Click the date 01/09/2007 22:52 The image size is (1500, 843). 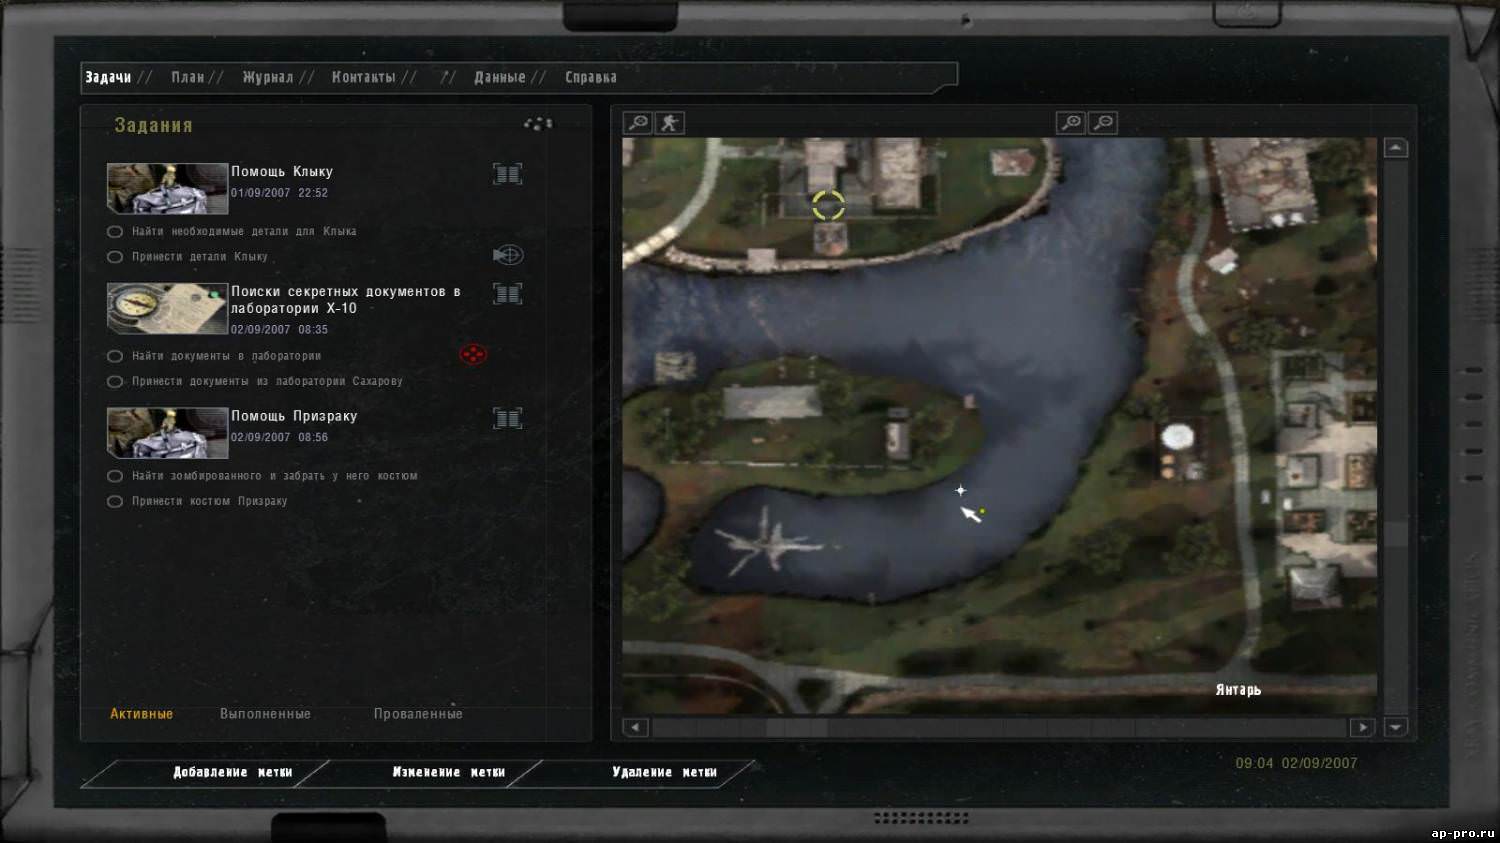pos(279,193)
